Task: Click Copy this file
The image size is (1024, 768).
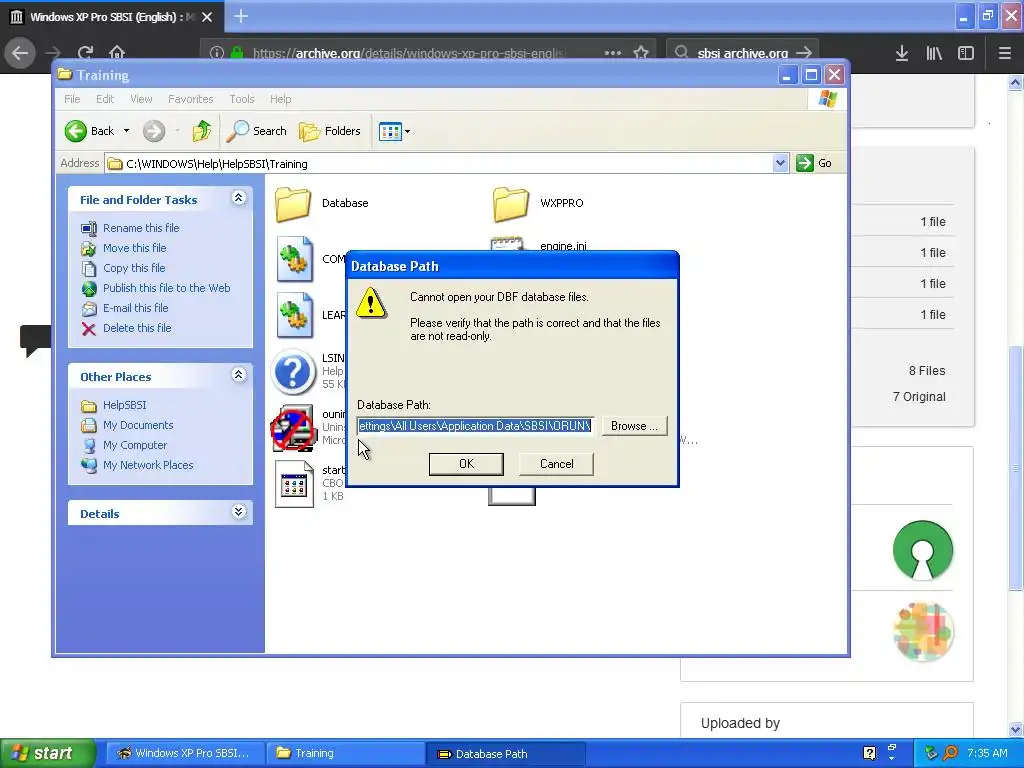Action: point(134,268)
